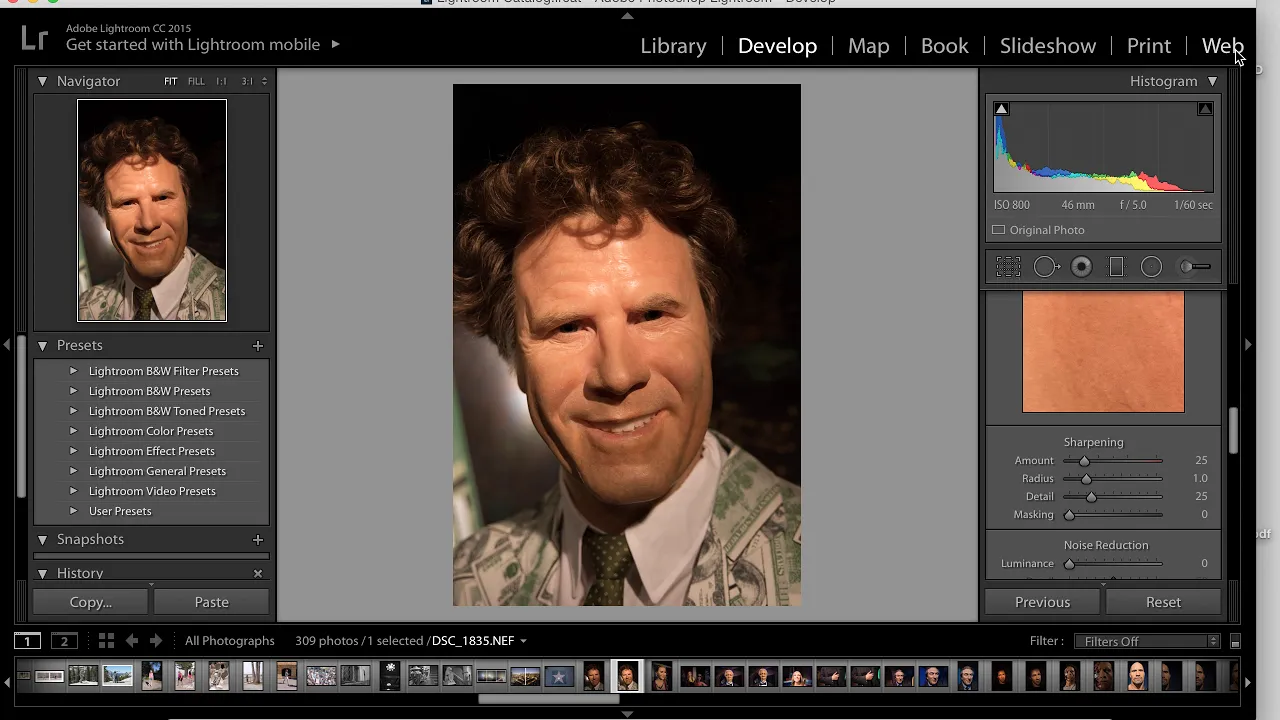Expand Lightroom B&W Filter Presets folder
The width and height of the screenshot is (1280, 720).
click(x=73, y=371)
